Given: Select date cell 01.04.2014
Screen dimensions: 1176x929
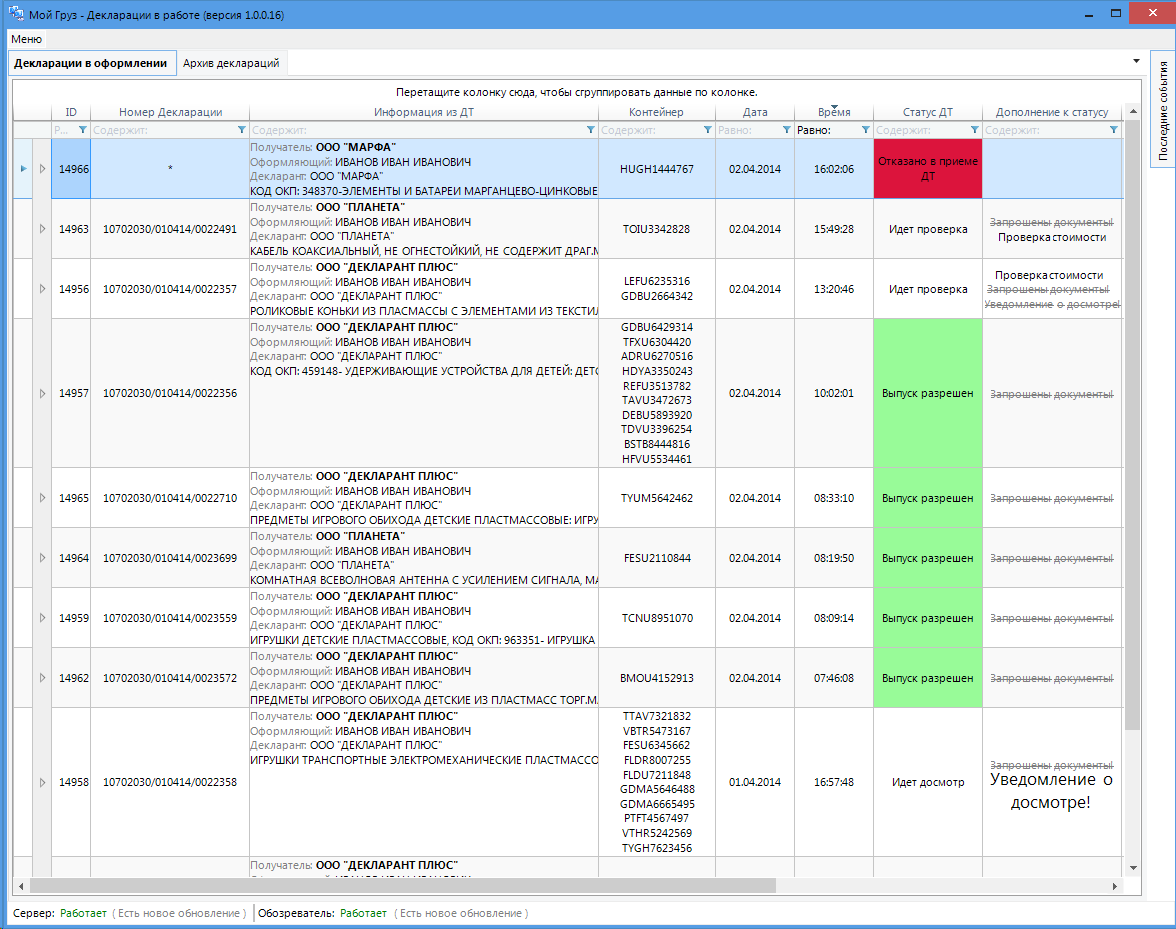Looking at the screenshot, I should pos(755,782).
